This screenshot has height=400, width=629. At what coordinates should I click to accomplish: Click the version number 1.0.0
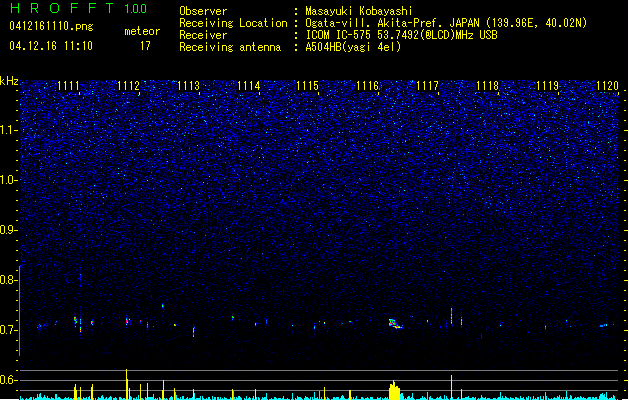[x=136, y=9]
